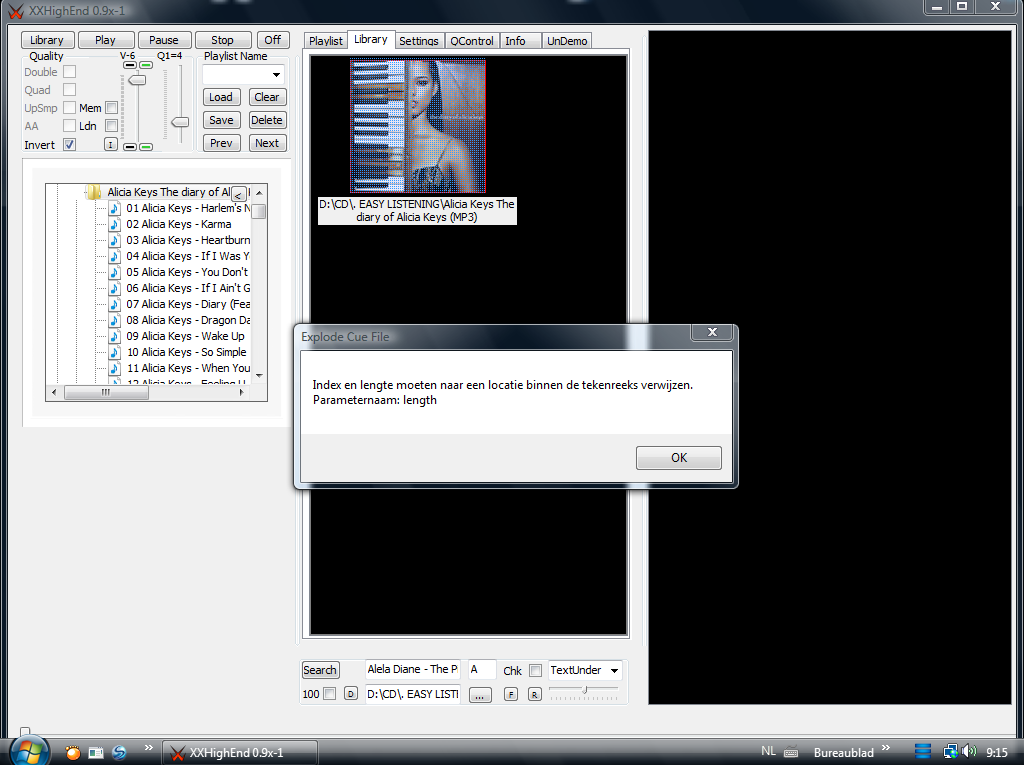Click the Stop button

[x=222, y=40]
